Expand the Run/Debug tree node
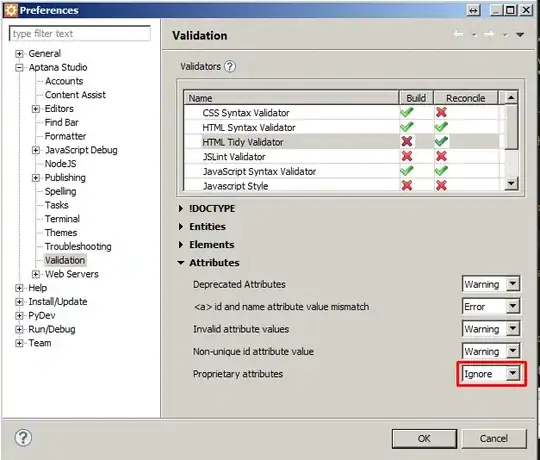Image resolution: width=540 pixels, height=460 pixels. click(19, 329)
